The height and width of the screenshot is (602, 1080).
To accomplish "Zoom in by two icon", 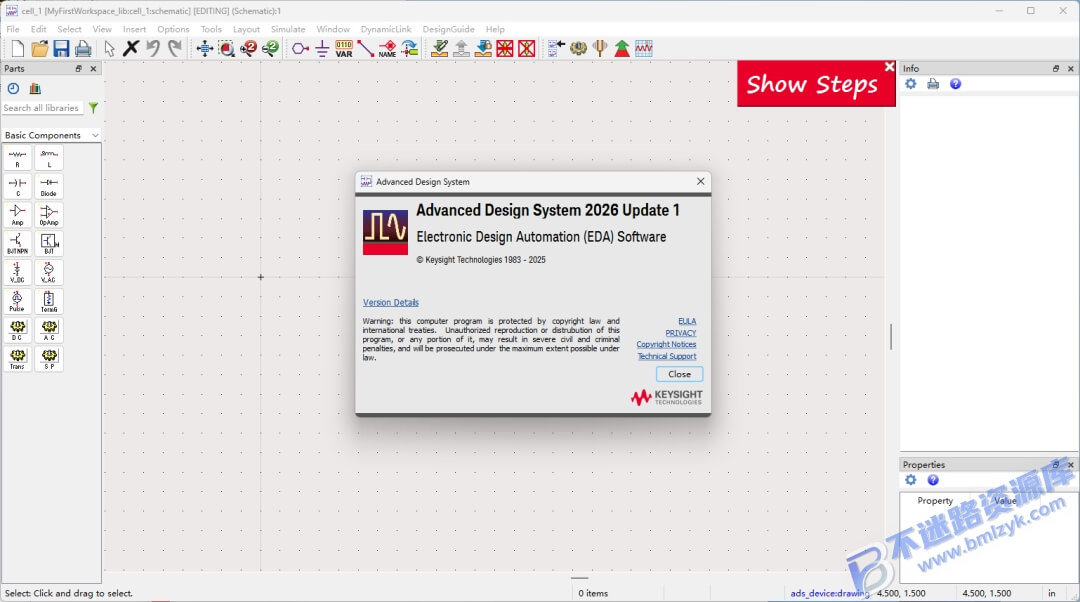I will tap(249, 48).
